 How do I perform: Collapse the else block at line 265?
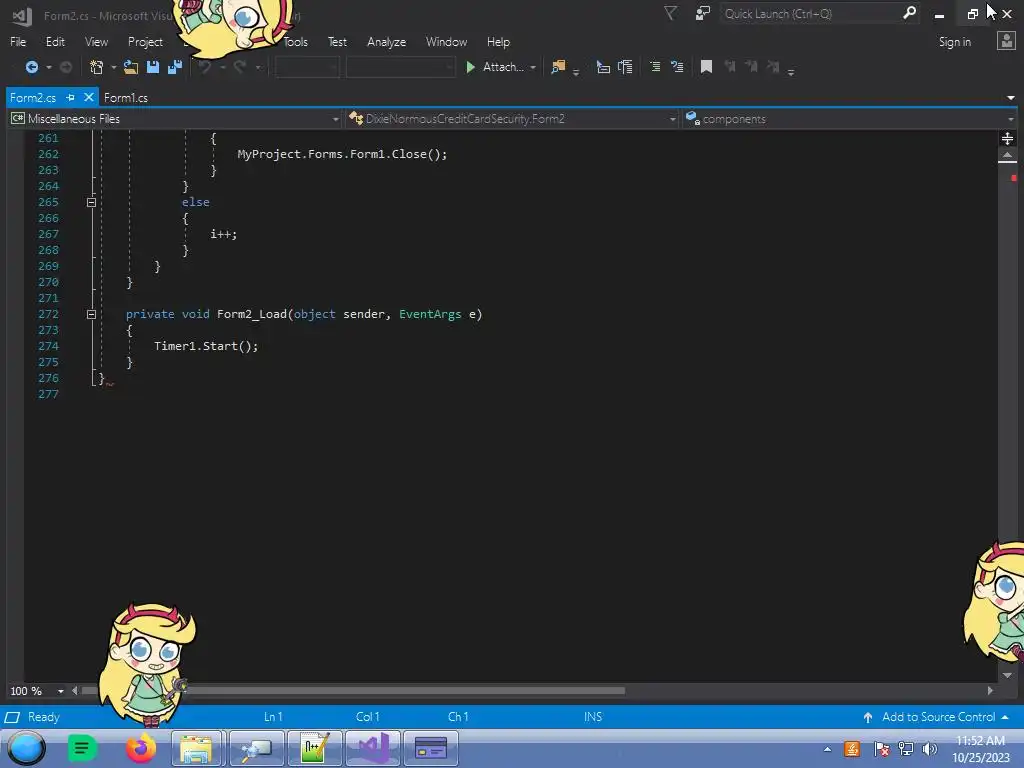coord(91,202)
